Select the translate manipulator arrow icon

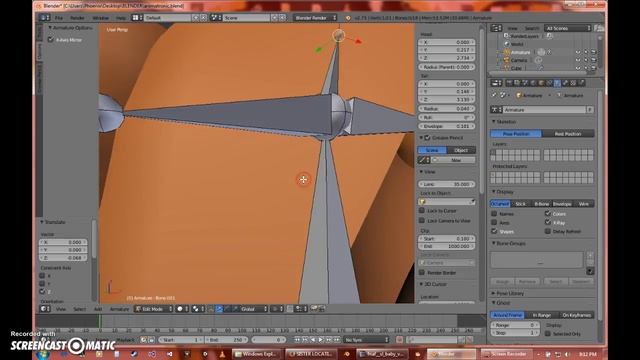pos(219,309)
